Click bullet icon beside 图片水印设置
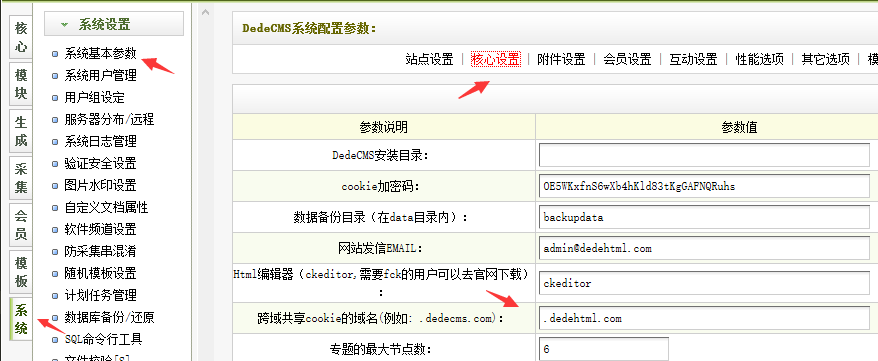This screenshot has height=361, width=878. (54, 186)
